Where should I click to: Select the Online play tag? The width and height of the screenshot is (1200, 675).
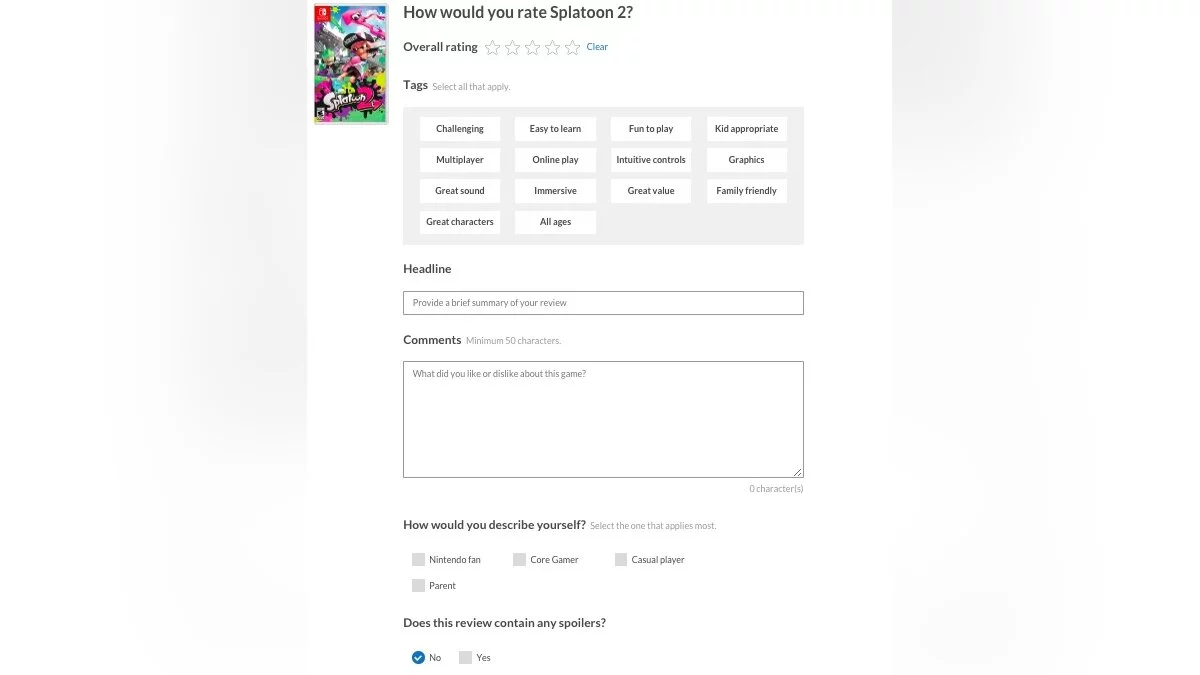[555, 160]
